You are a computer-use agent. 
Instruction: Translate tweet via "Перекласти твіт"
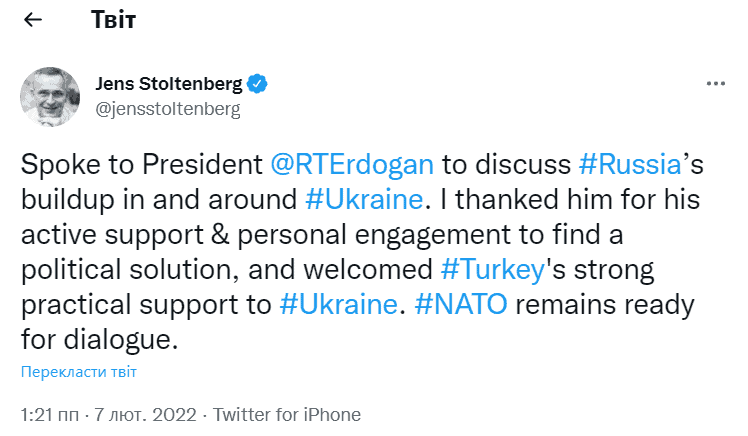(79, 372)
